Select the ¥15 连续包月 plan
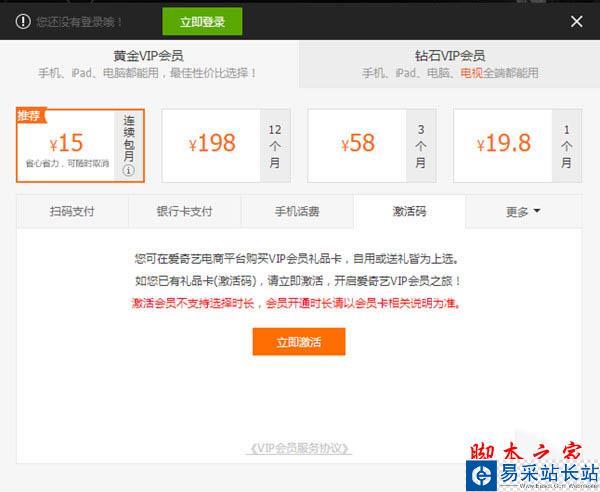 80,145
